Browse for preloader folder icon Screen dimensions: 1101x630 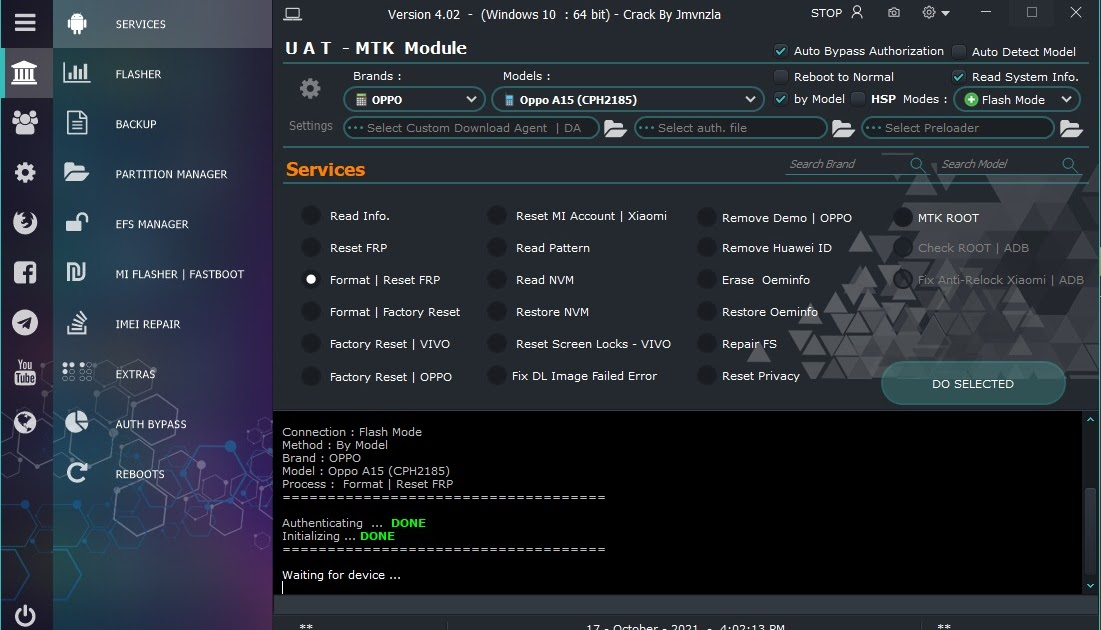pos(1070,129)
